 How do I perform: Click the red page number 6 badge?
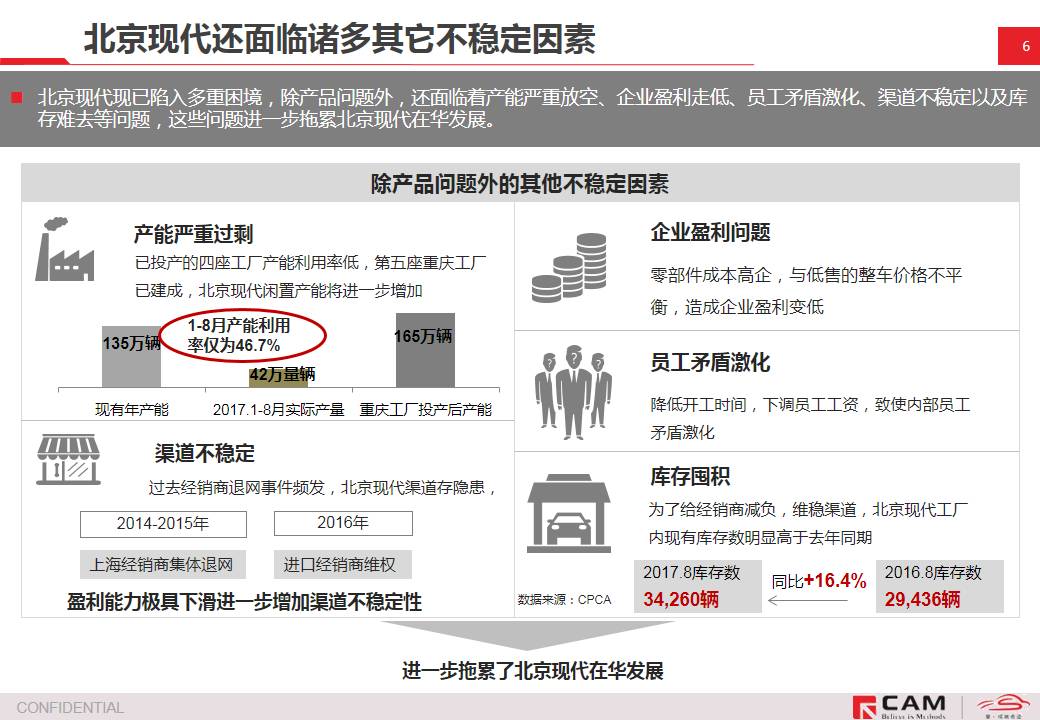(x=1019, y=46)
